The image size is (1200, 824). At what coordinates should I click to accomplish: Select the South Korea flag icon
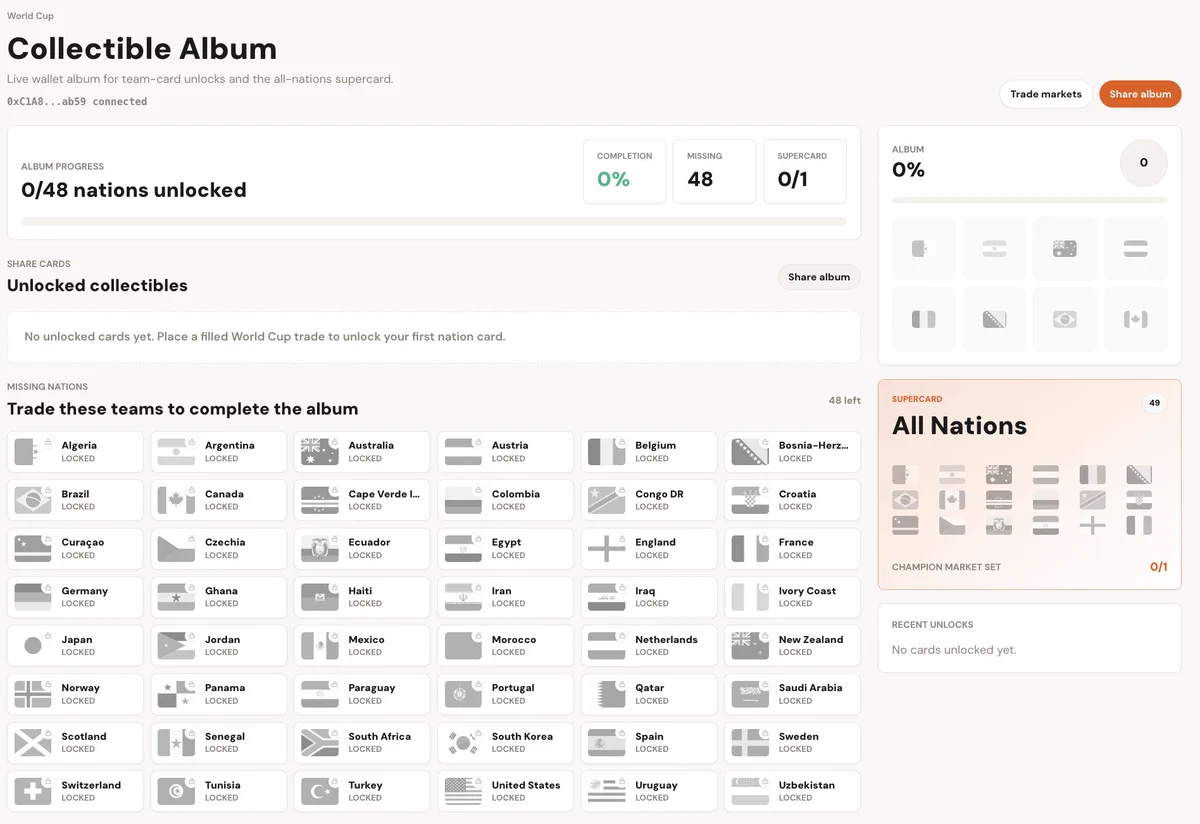463,743
